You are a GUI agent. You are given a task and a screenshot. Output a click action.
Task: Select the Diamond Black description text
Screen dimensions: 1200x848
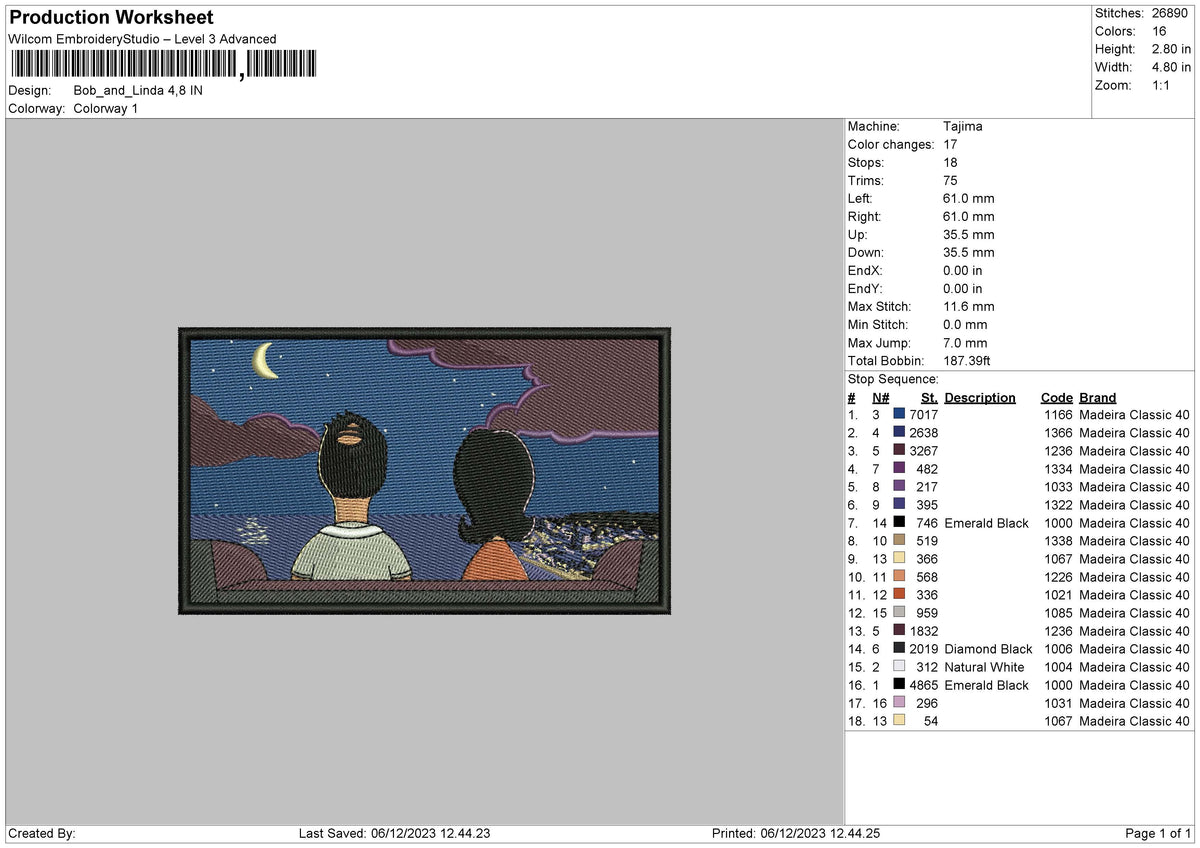[x=988, y=649]
